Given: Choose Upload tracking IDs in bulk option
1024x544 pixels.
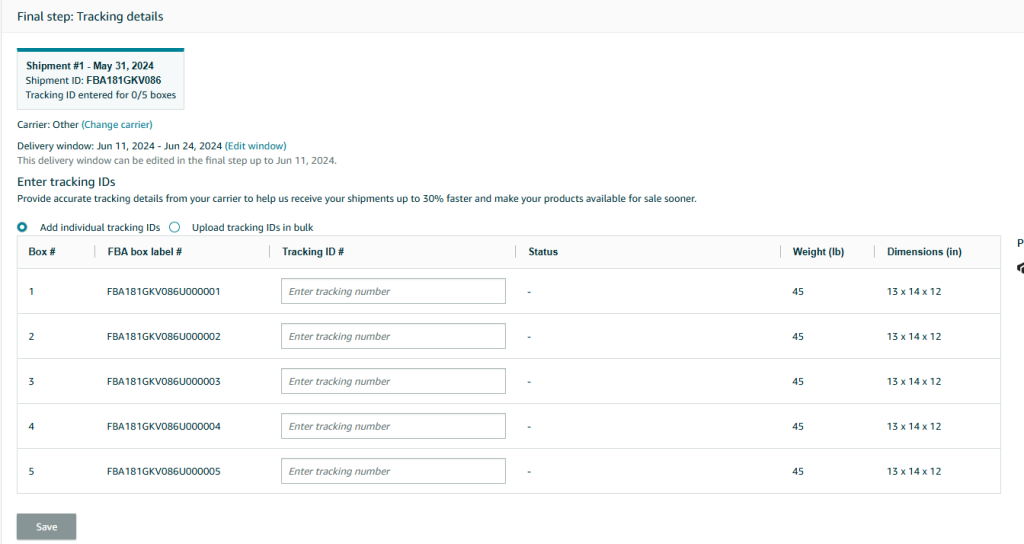Looking at the screenshot, I should 175,228.
